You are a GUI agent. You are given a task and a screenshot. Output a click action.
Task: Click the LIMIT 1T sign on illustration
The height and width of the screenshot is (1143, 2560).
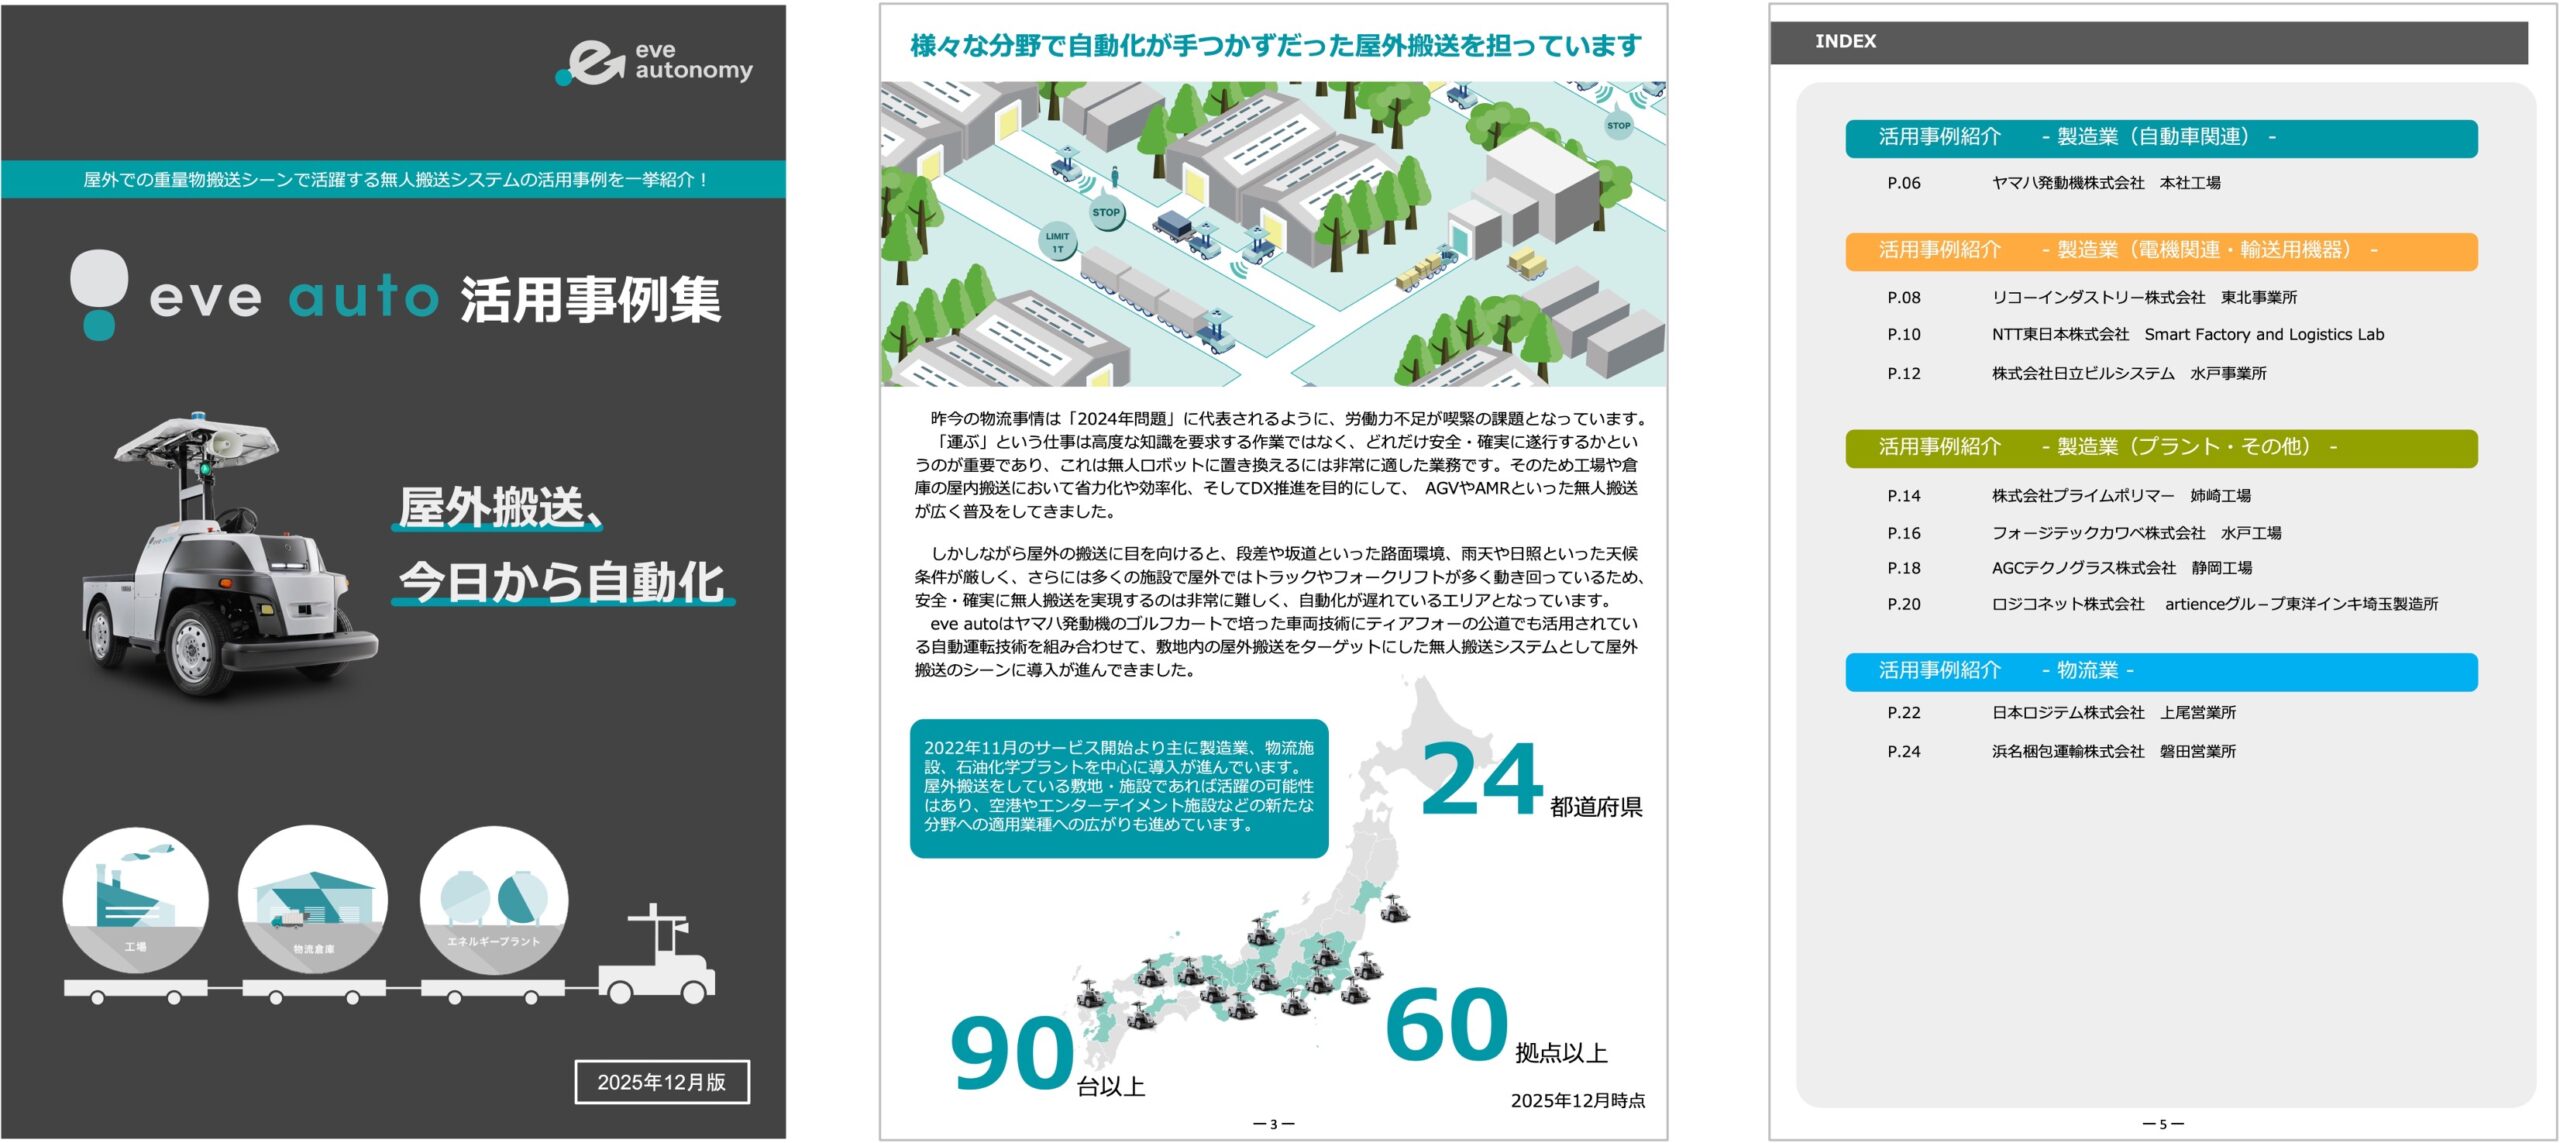click(x=1057, y=242)
